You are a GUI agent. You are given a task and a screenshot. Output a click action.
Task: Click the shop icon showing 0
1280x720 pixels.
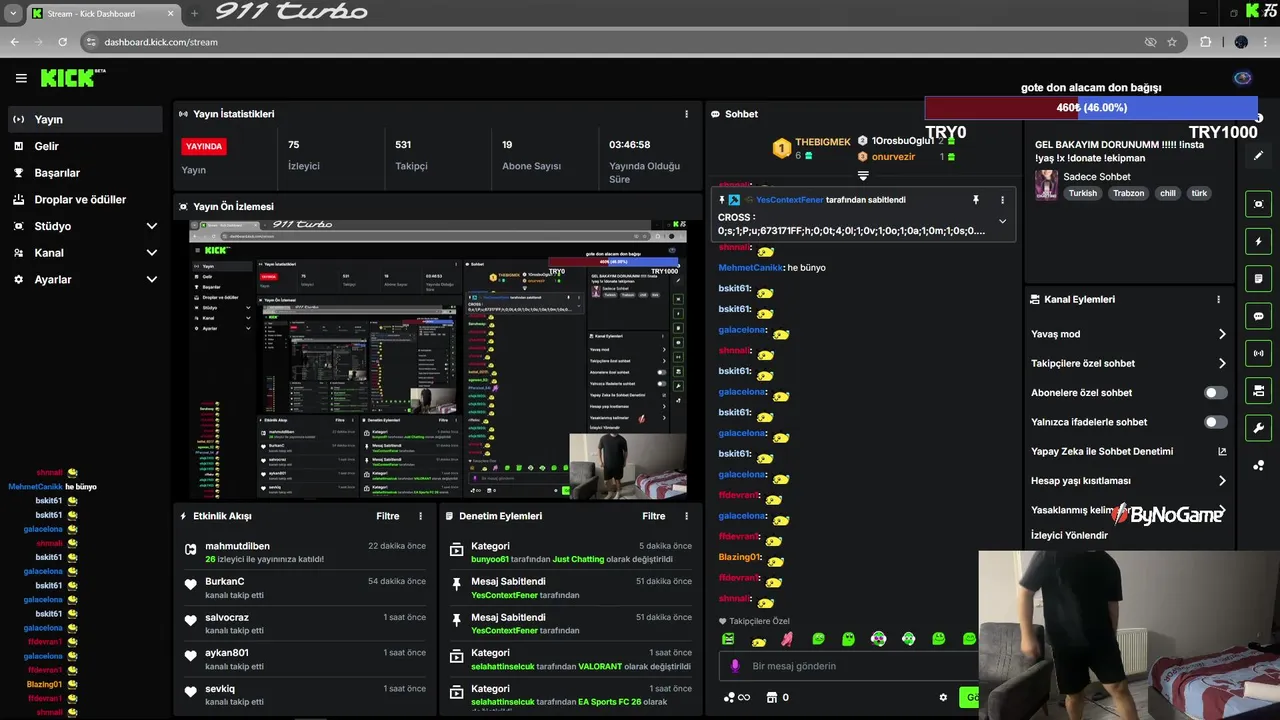click(777, 697)
